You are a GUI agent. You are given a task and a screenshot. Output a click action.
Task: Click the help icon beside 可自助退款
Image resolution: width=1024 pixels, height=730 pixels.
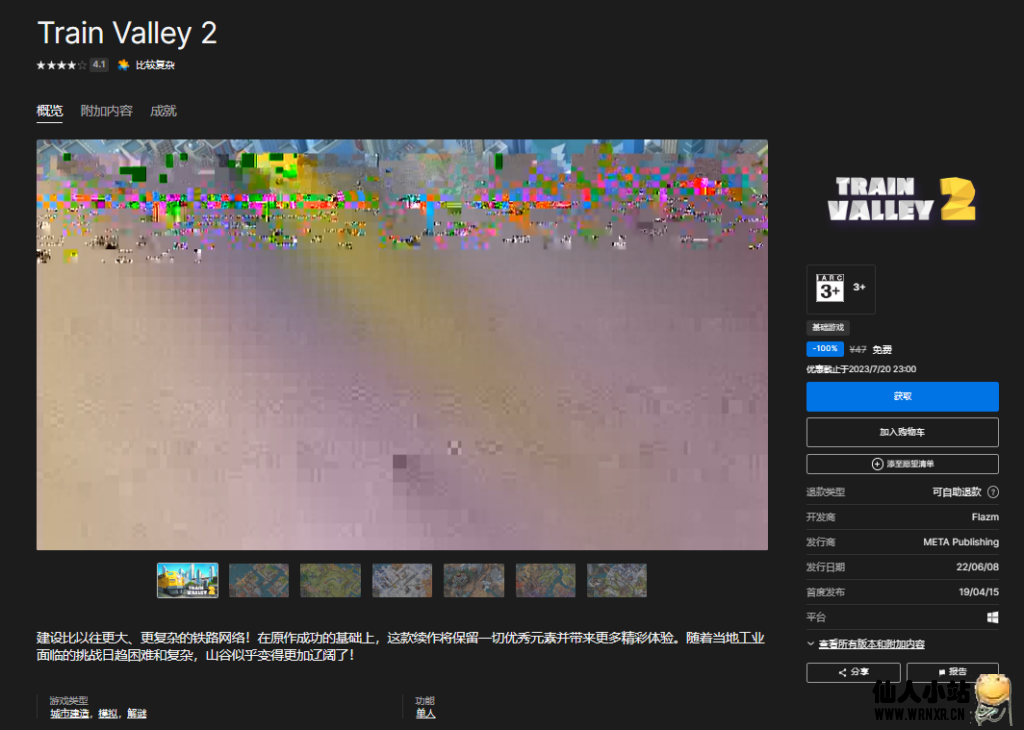coord(993,492)
